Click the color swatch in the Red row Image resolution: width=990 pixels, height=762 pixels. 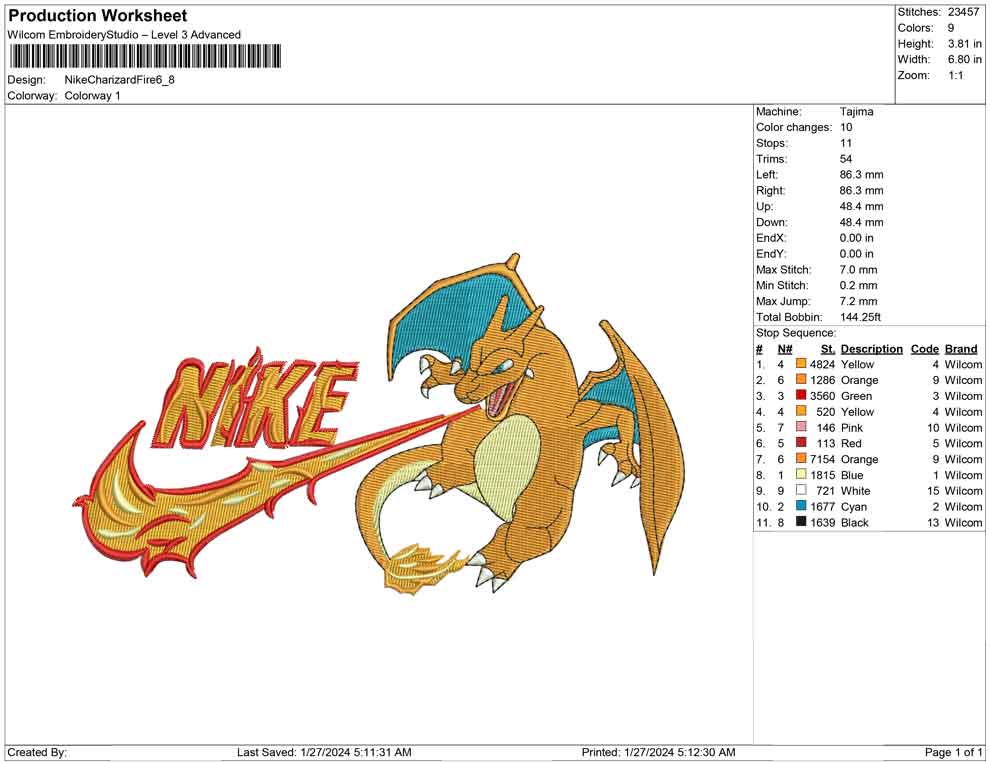(801, 443)
